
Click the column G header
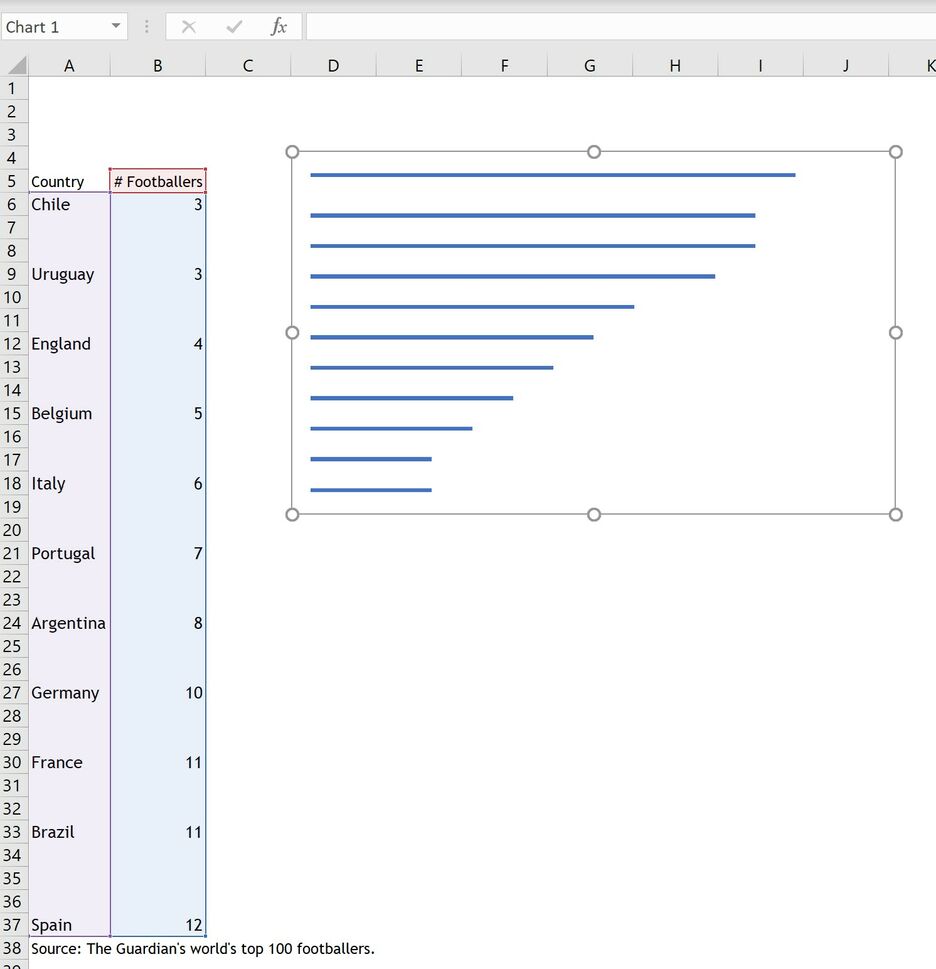(x=590, y=64)
